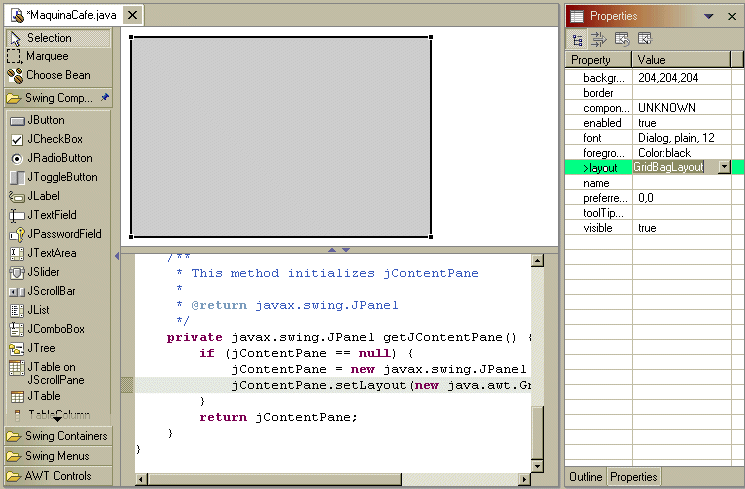Click Restore Default Value properties icon
Image resolution: width=745 pixels, height=489 pixels.
click(x=622, y=39)
